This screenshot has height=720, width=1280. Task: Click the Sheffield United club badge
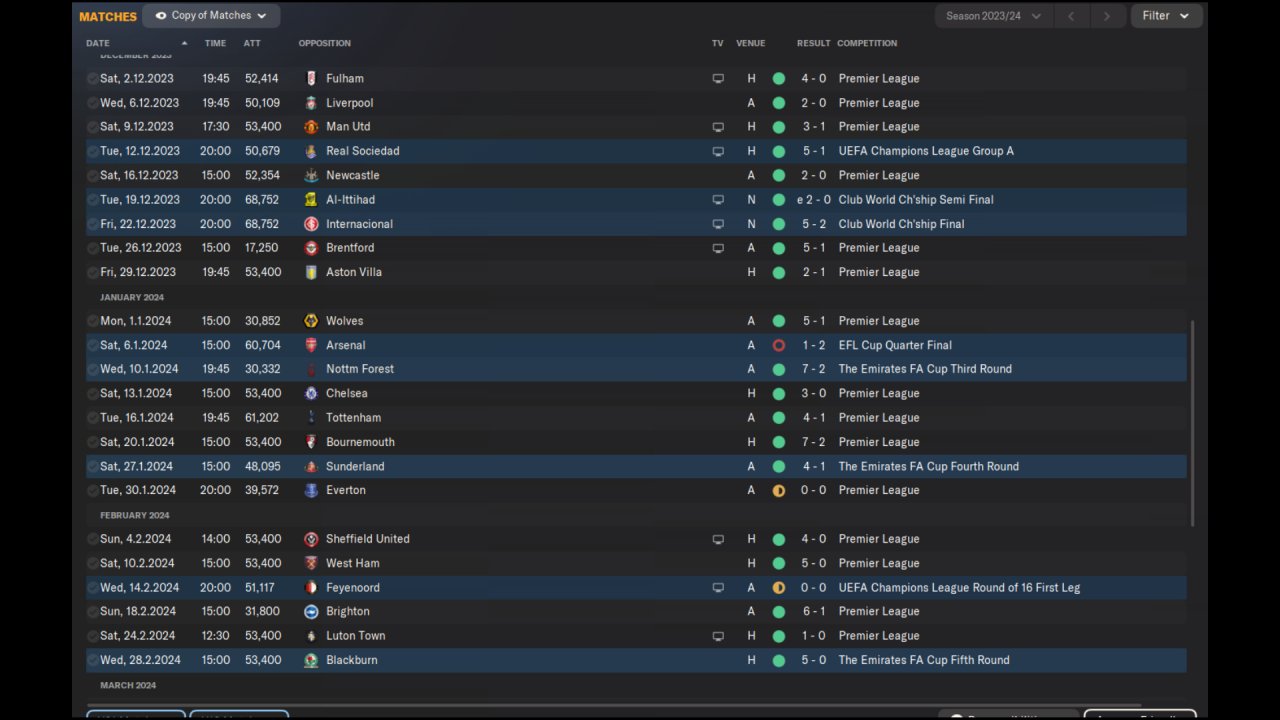[x=311, y=539]
